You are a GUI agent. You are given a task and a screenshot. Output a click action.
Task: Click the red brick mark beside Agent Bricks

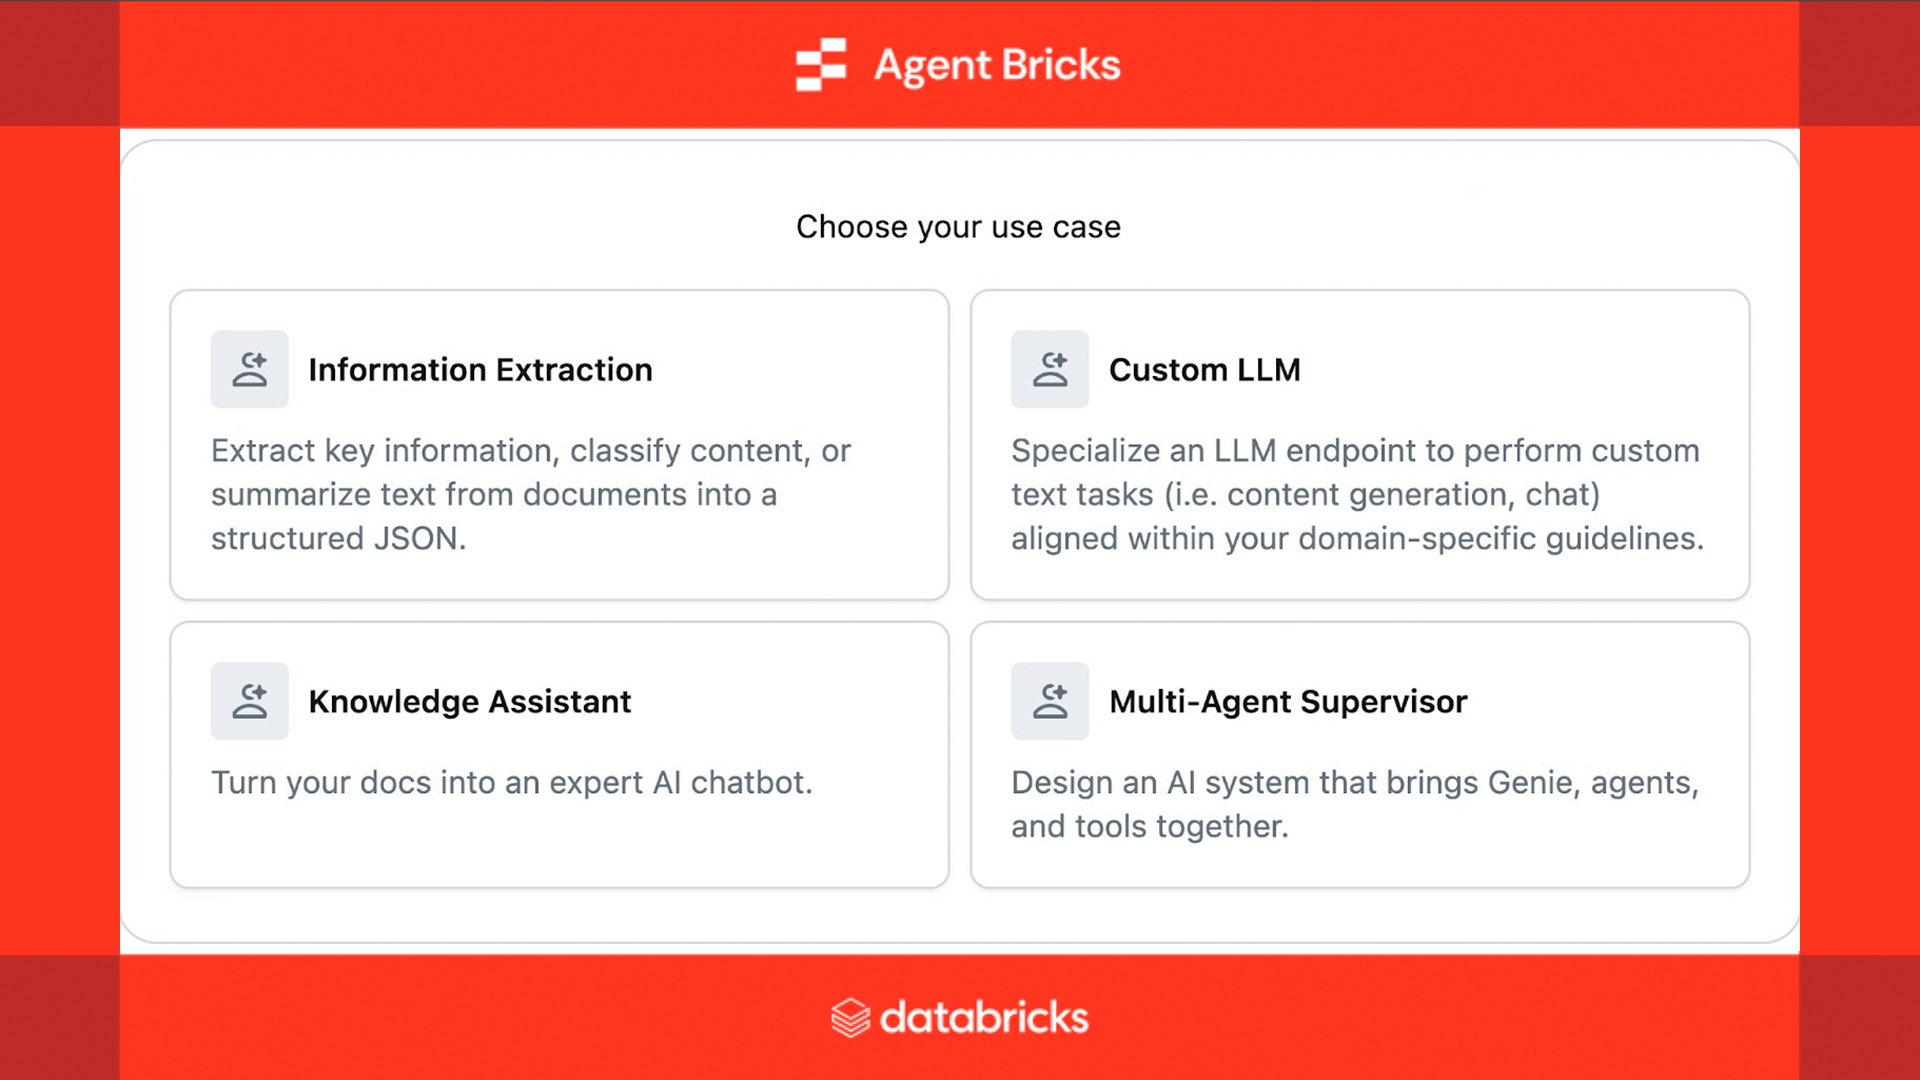(820, 64)
